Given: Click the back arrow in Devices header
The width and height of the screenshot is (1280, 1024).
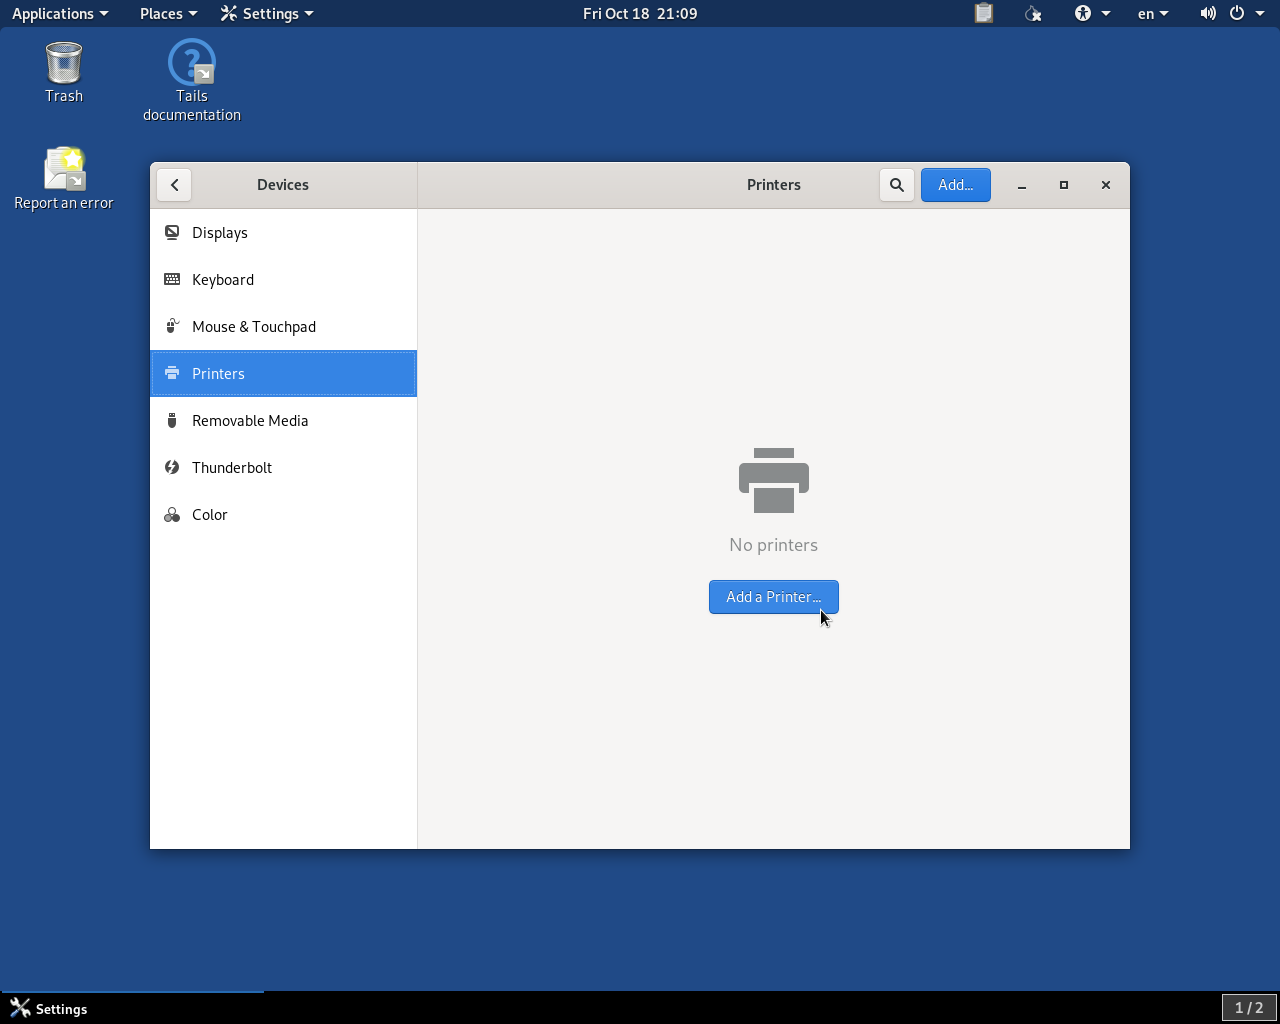Looking at the screenshot, I should [x=174, y=185].
